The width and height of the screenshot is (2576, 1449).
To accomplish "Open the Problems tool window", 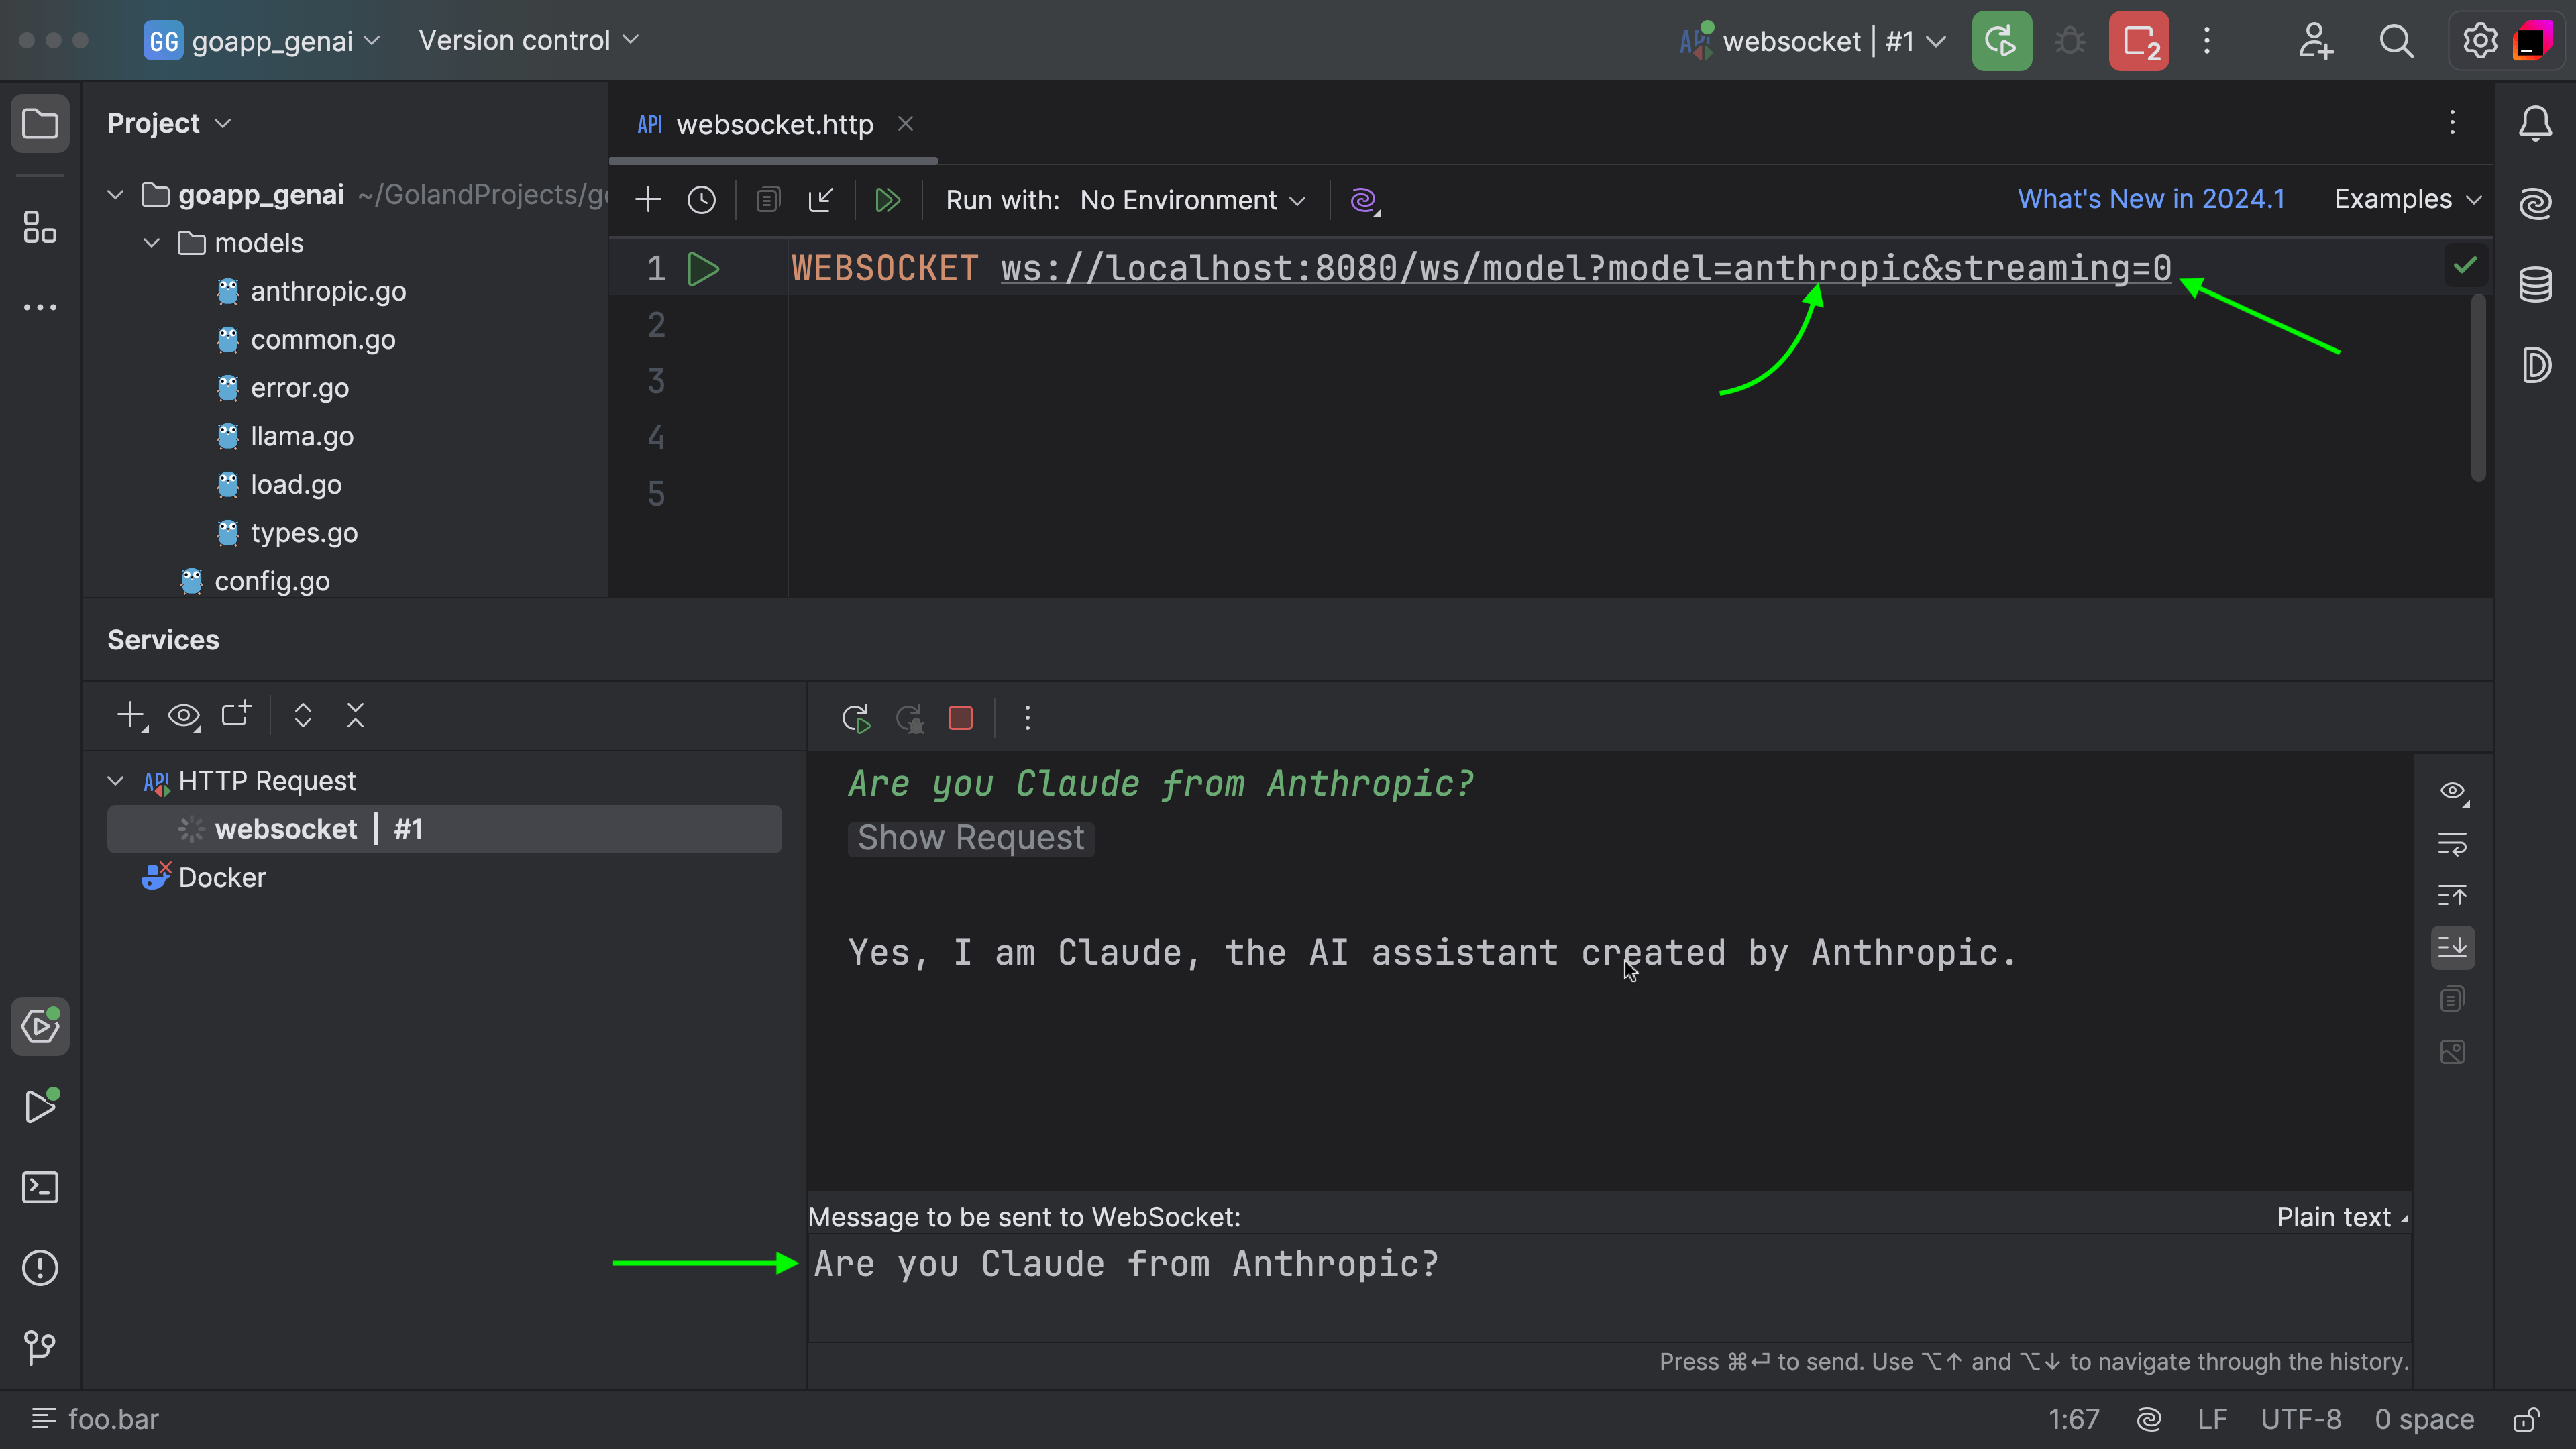I will tap(40, 1268).
